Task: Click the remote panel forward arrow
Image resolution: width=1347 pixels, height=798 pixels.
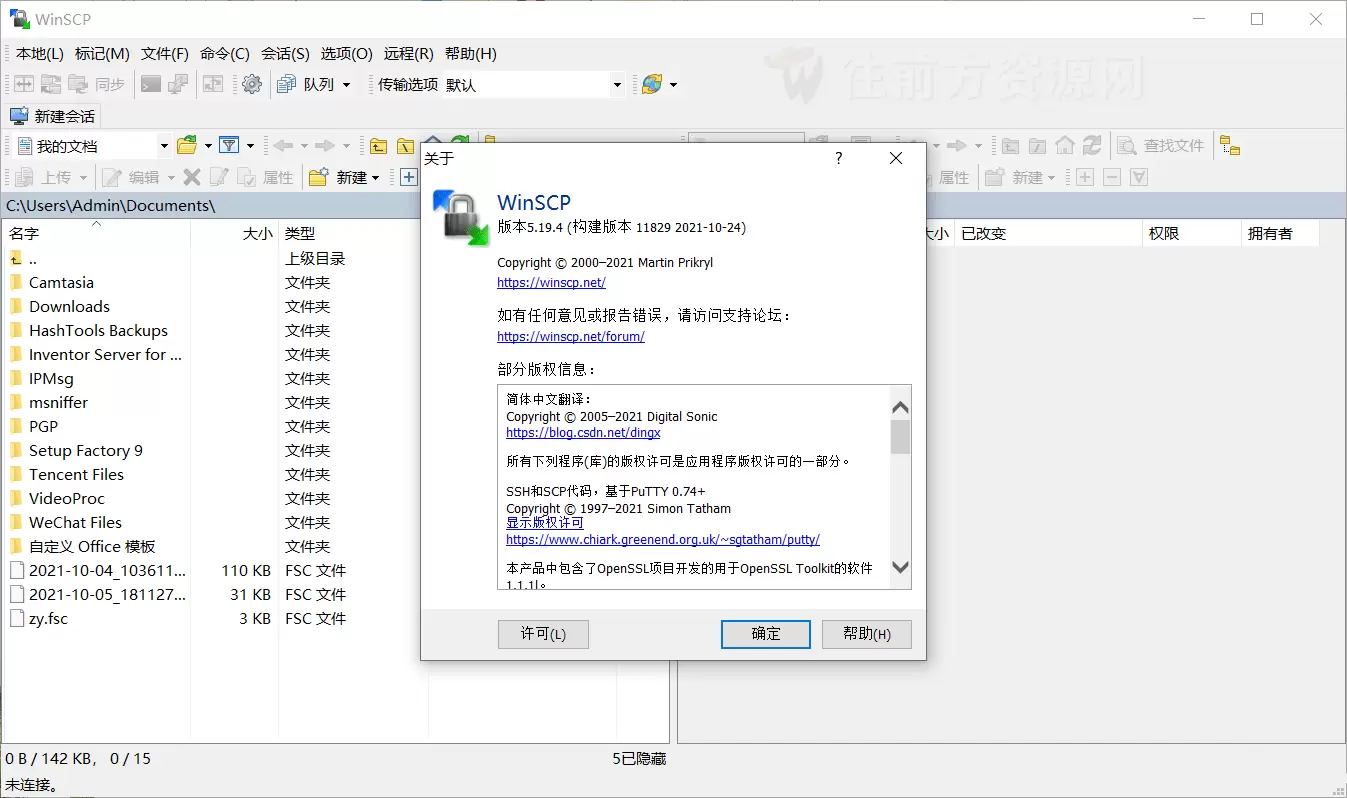Action: pyautogui.click(x=956, y=146)
